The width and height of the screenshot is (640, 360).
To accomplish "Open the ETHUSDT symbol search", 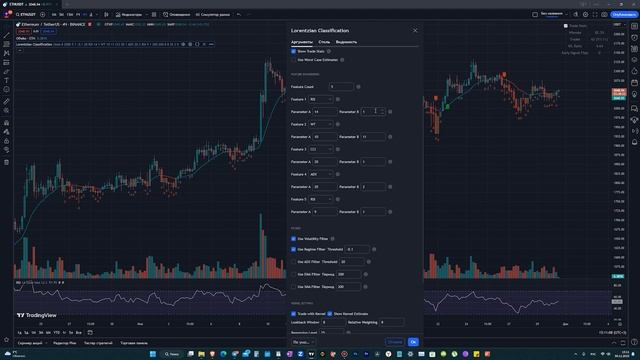I will pyautogui.click(x=26, y=15).
